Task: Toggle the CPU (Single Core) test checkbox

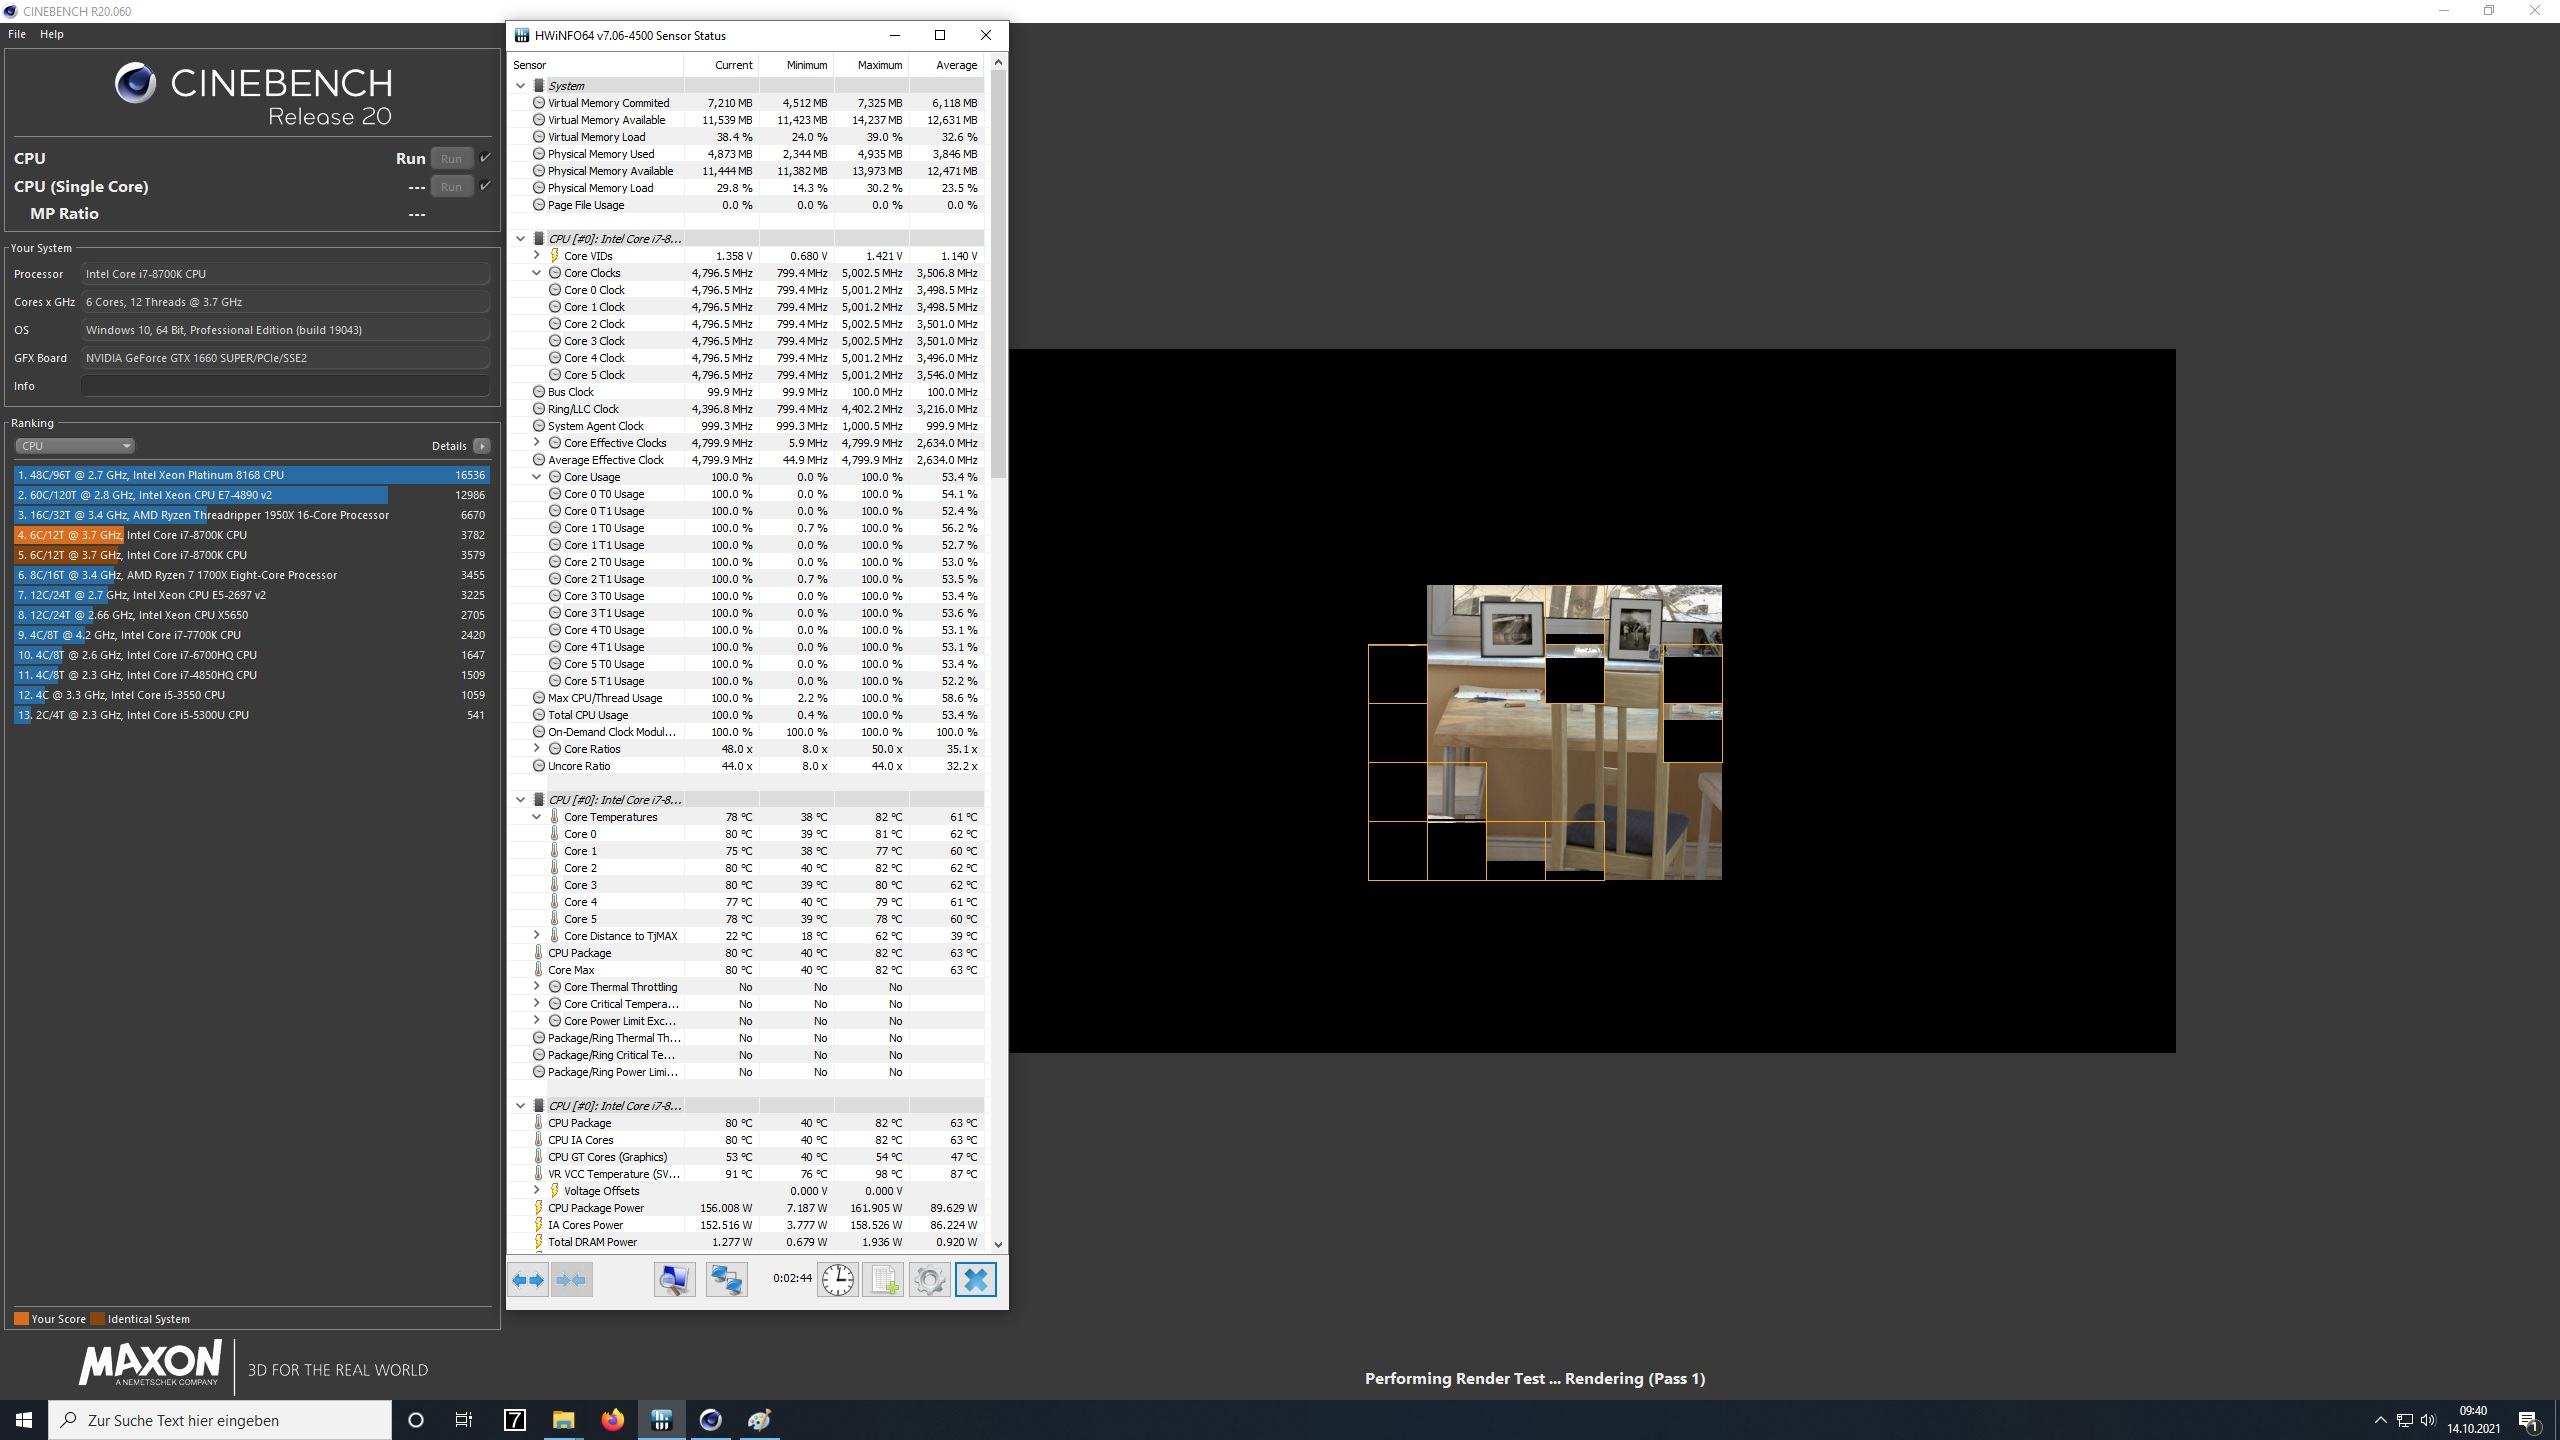Action: 485,186
